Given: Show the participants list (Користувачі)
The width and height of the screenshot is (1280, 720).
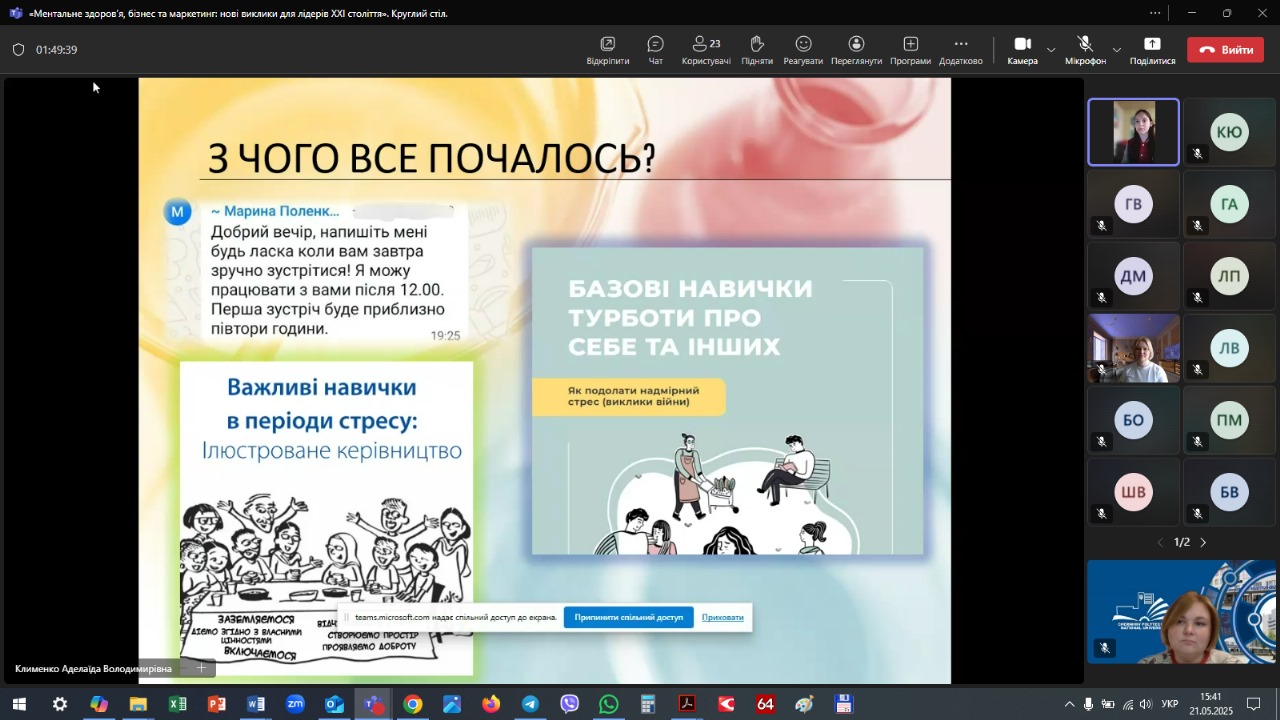Looking at the screenshot, I should [706, 49].
